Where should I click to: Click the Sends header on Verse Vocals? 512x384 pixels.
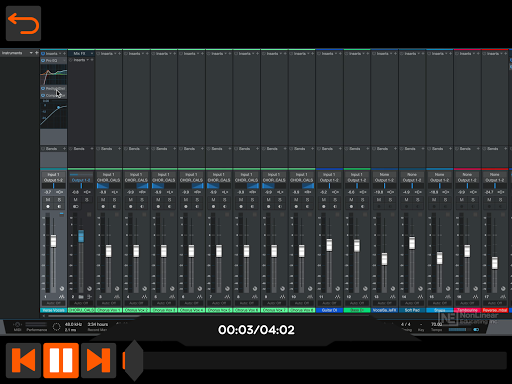tap(51, 149)
